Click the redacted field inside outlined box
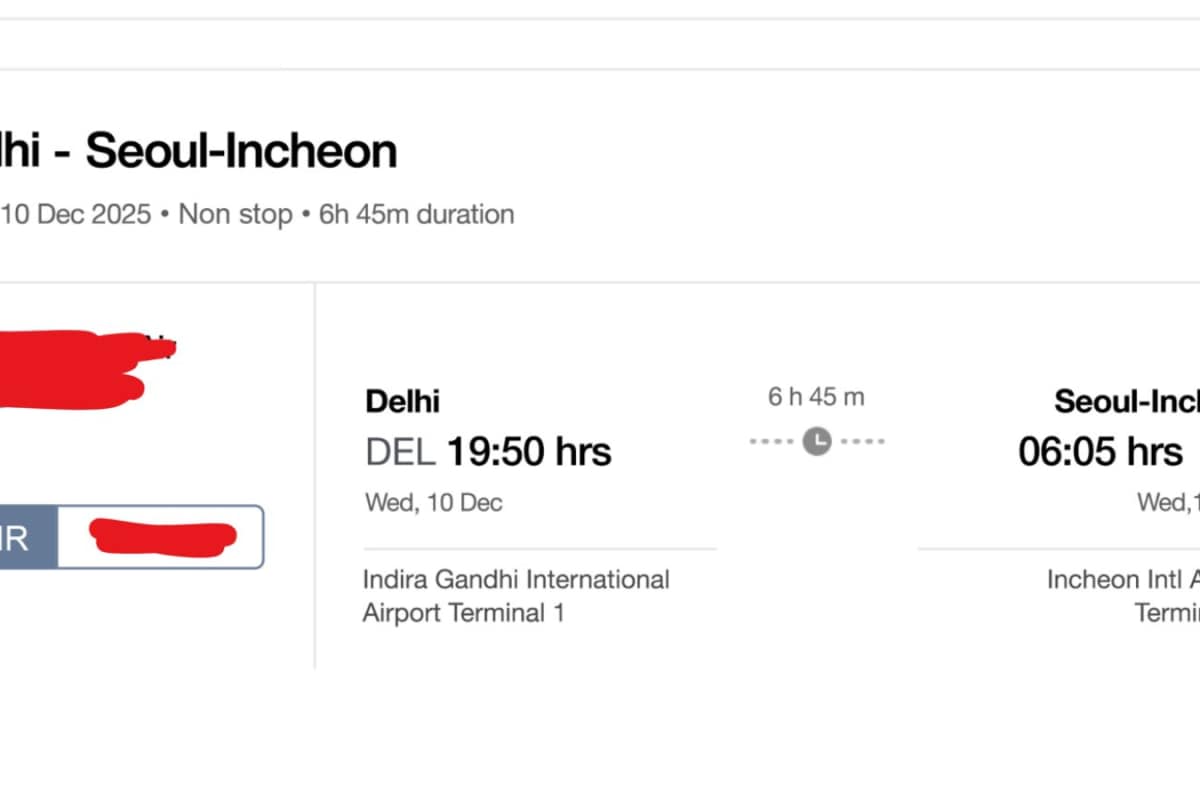The image size is (1200, 800). click(x=162, y=537)
